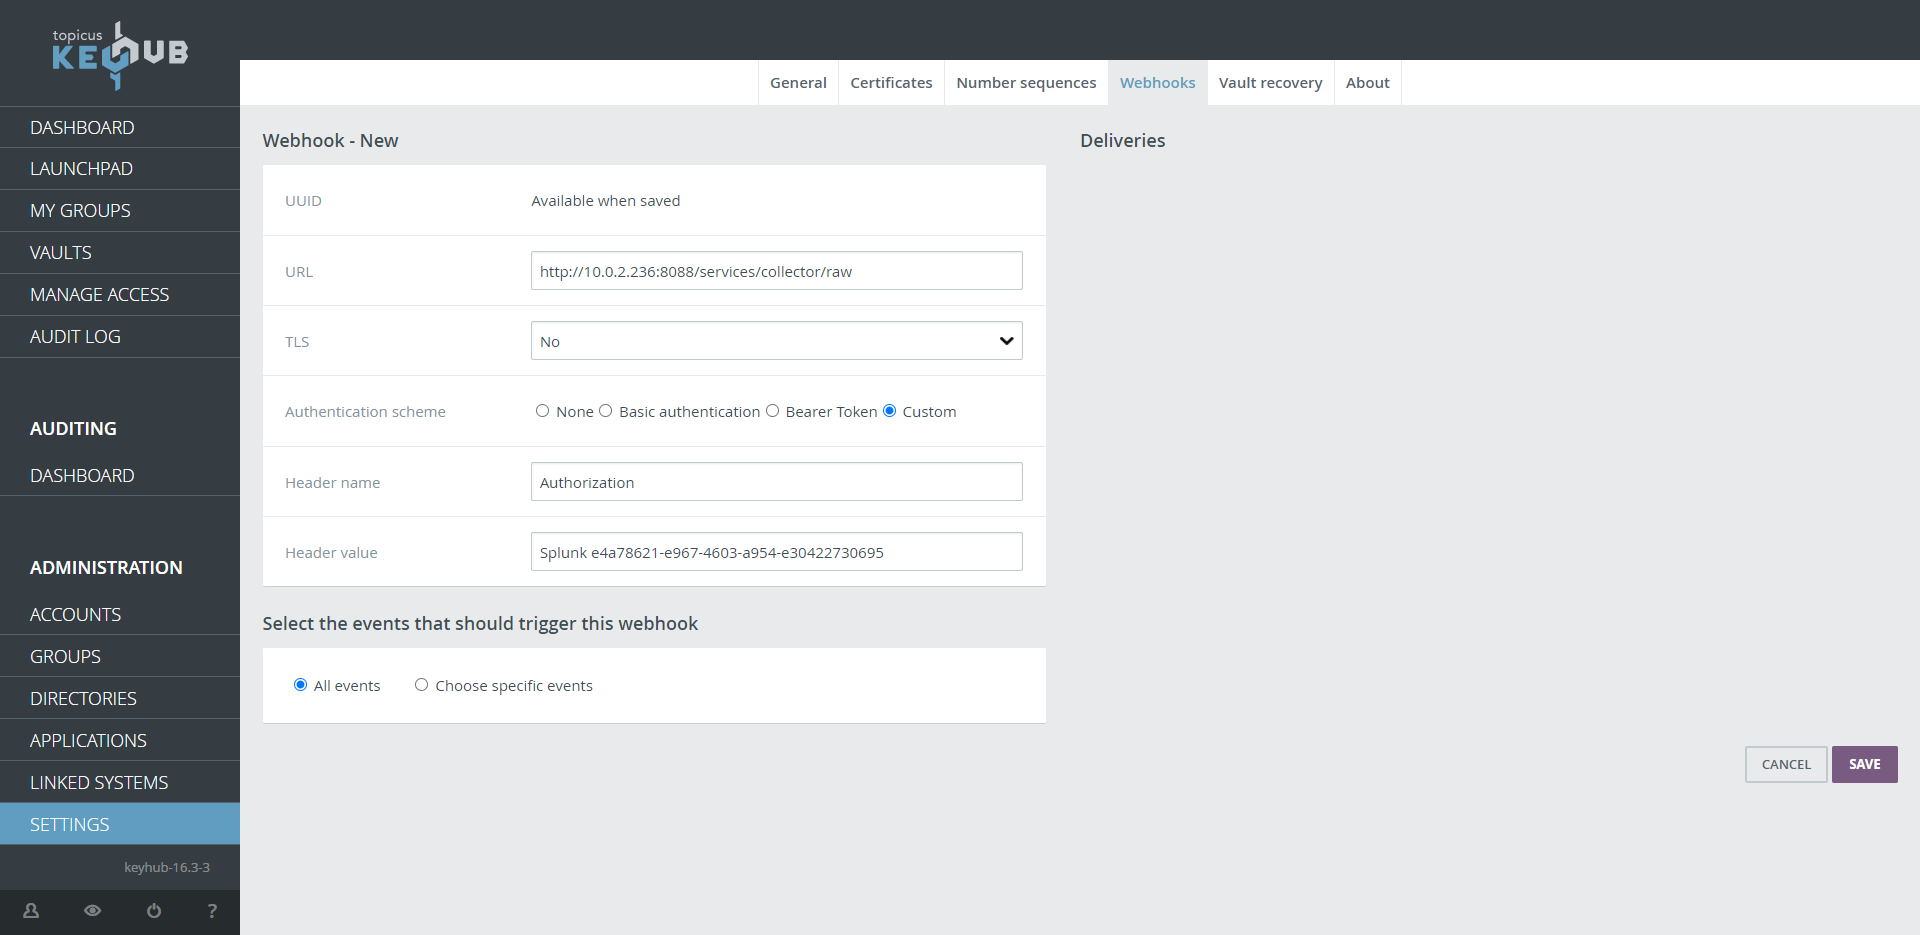Click the Deliveries heading
The image size is (1920, 935).
tap(1122, 141)
